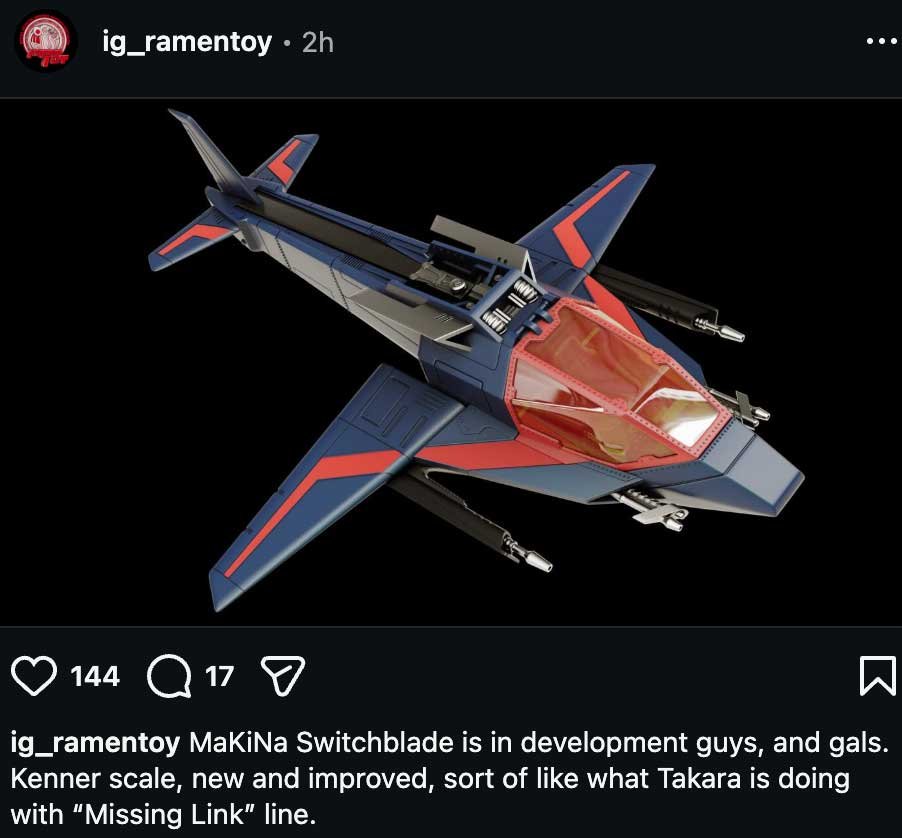Image resolution: width=902 pixels, height=838 pixels.
Task: Open the post options three-dot menu
Action: (883, 41)
